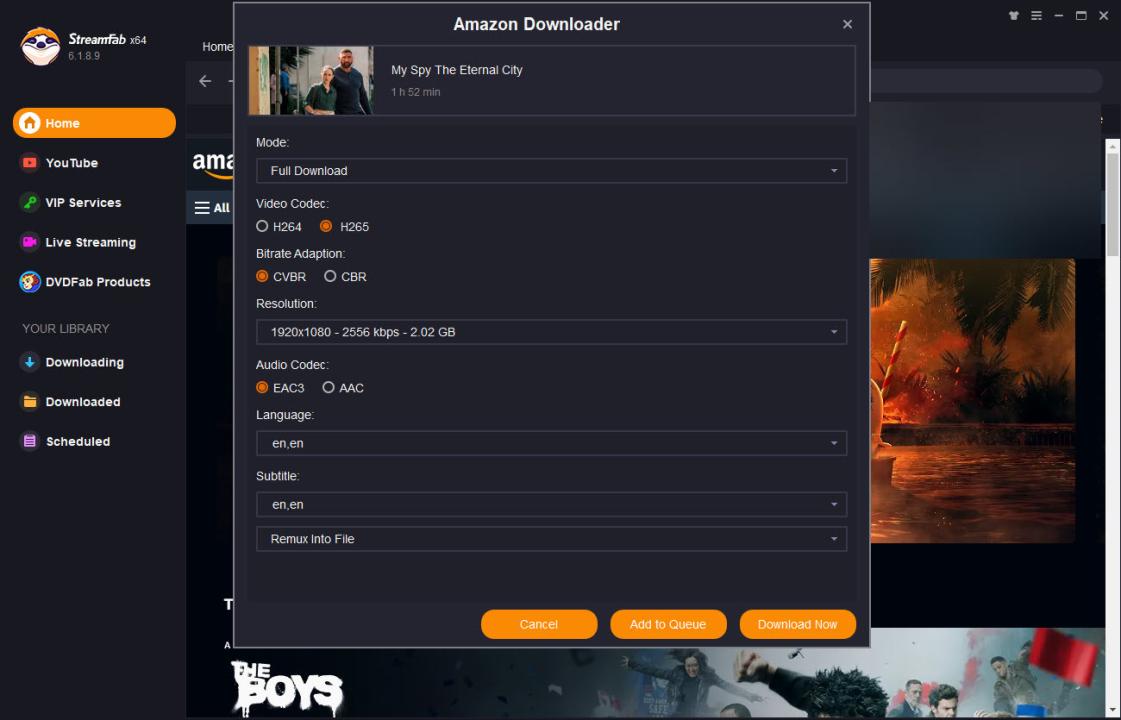Click The Boys banner logo
This screenshot has width=1121, height=720.
pyautogui.click(x=287, y=688)
